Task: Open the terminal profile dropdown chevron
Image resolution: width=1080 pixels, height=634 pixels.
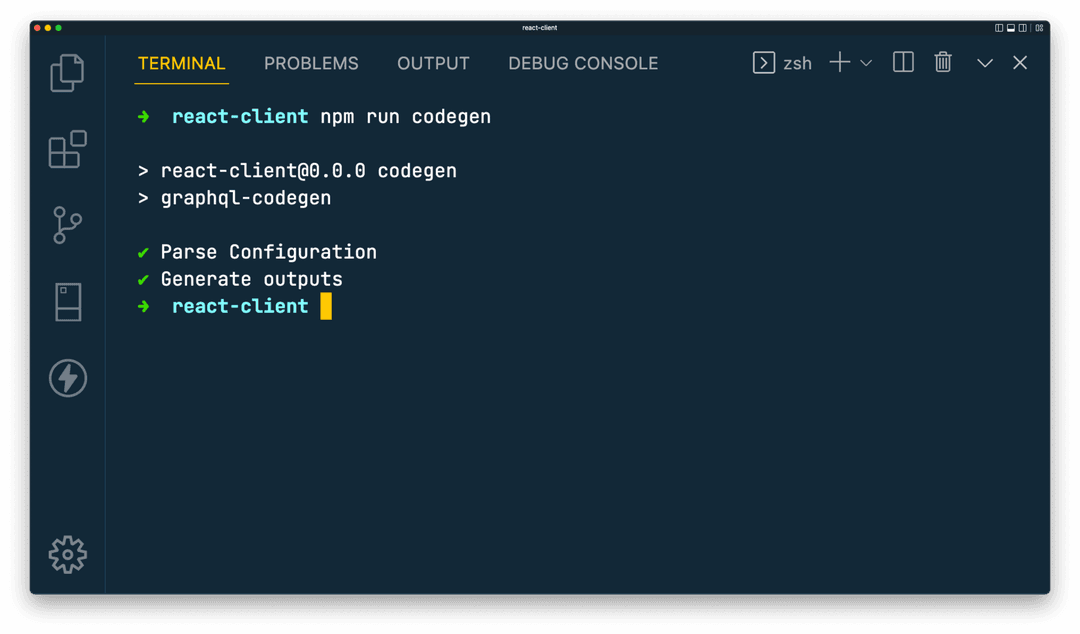Action: [866, 62]
